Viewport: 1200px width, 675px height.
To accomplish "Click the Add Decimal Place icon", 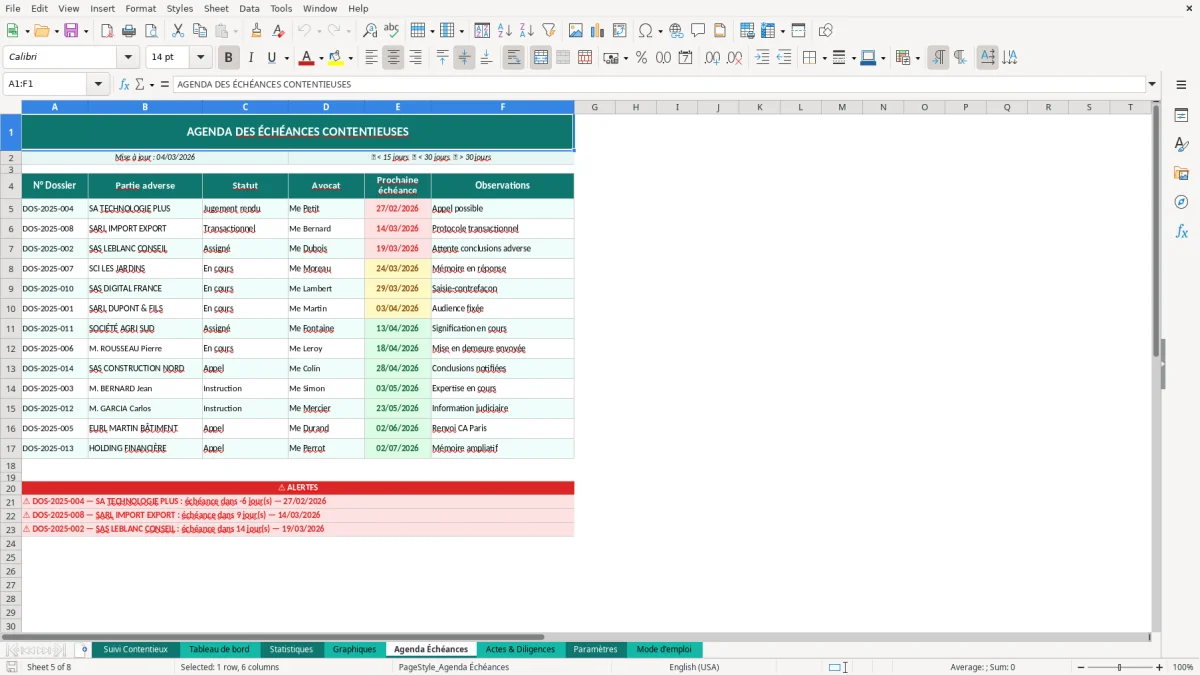I will tap(712, 58).
